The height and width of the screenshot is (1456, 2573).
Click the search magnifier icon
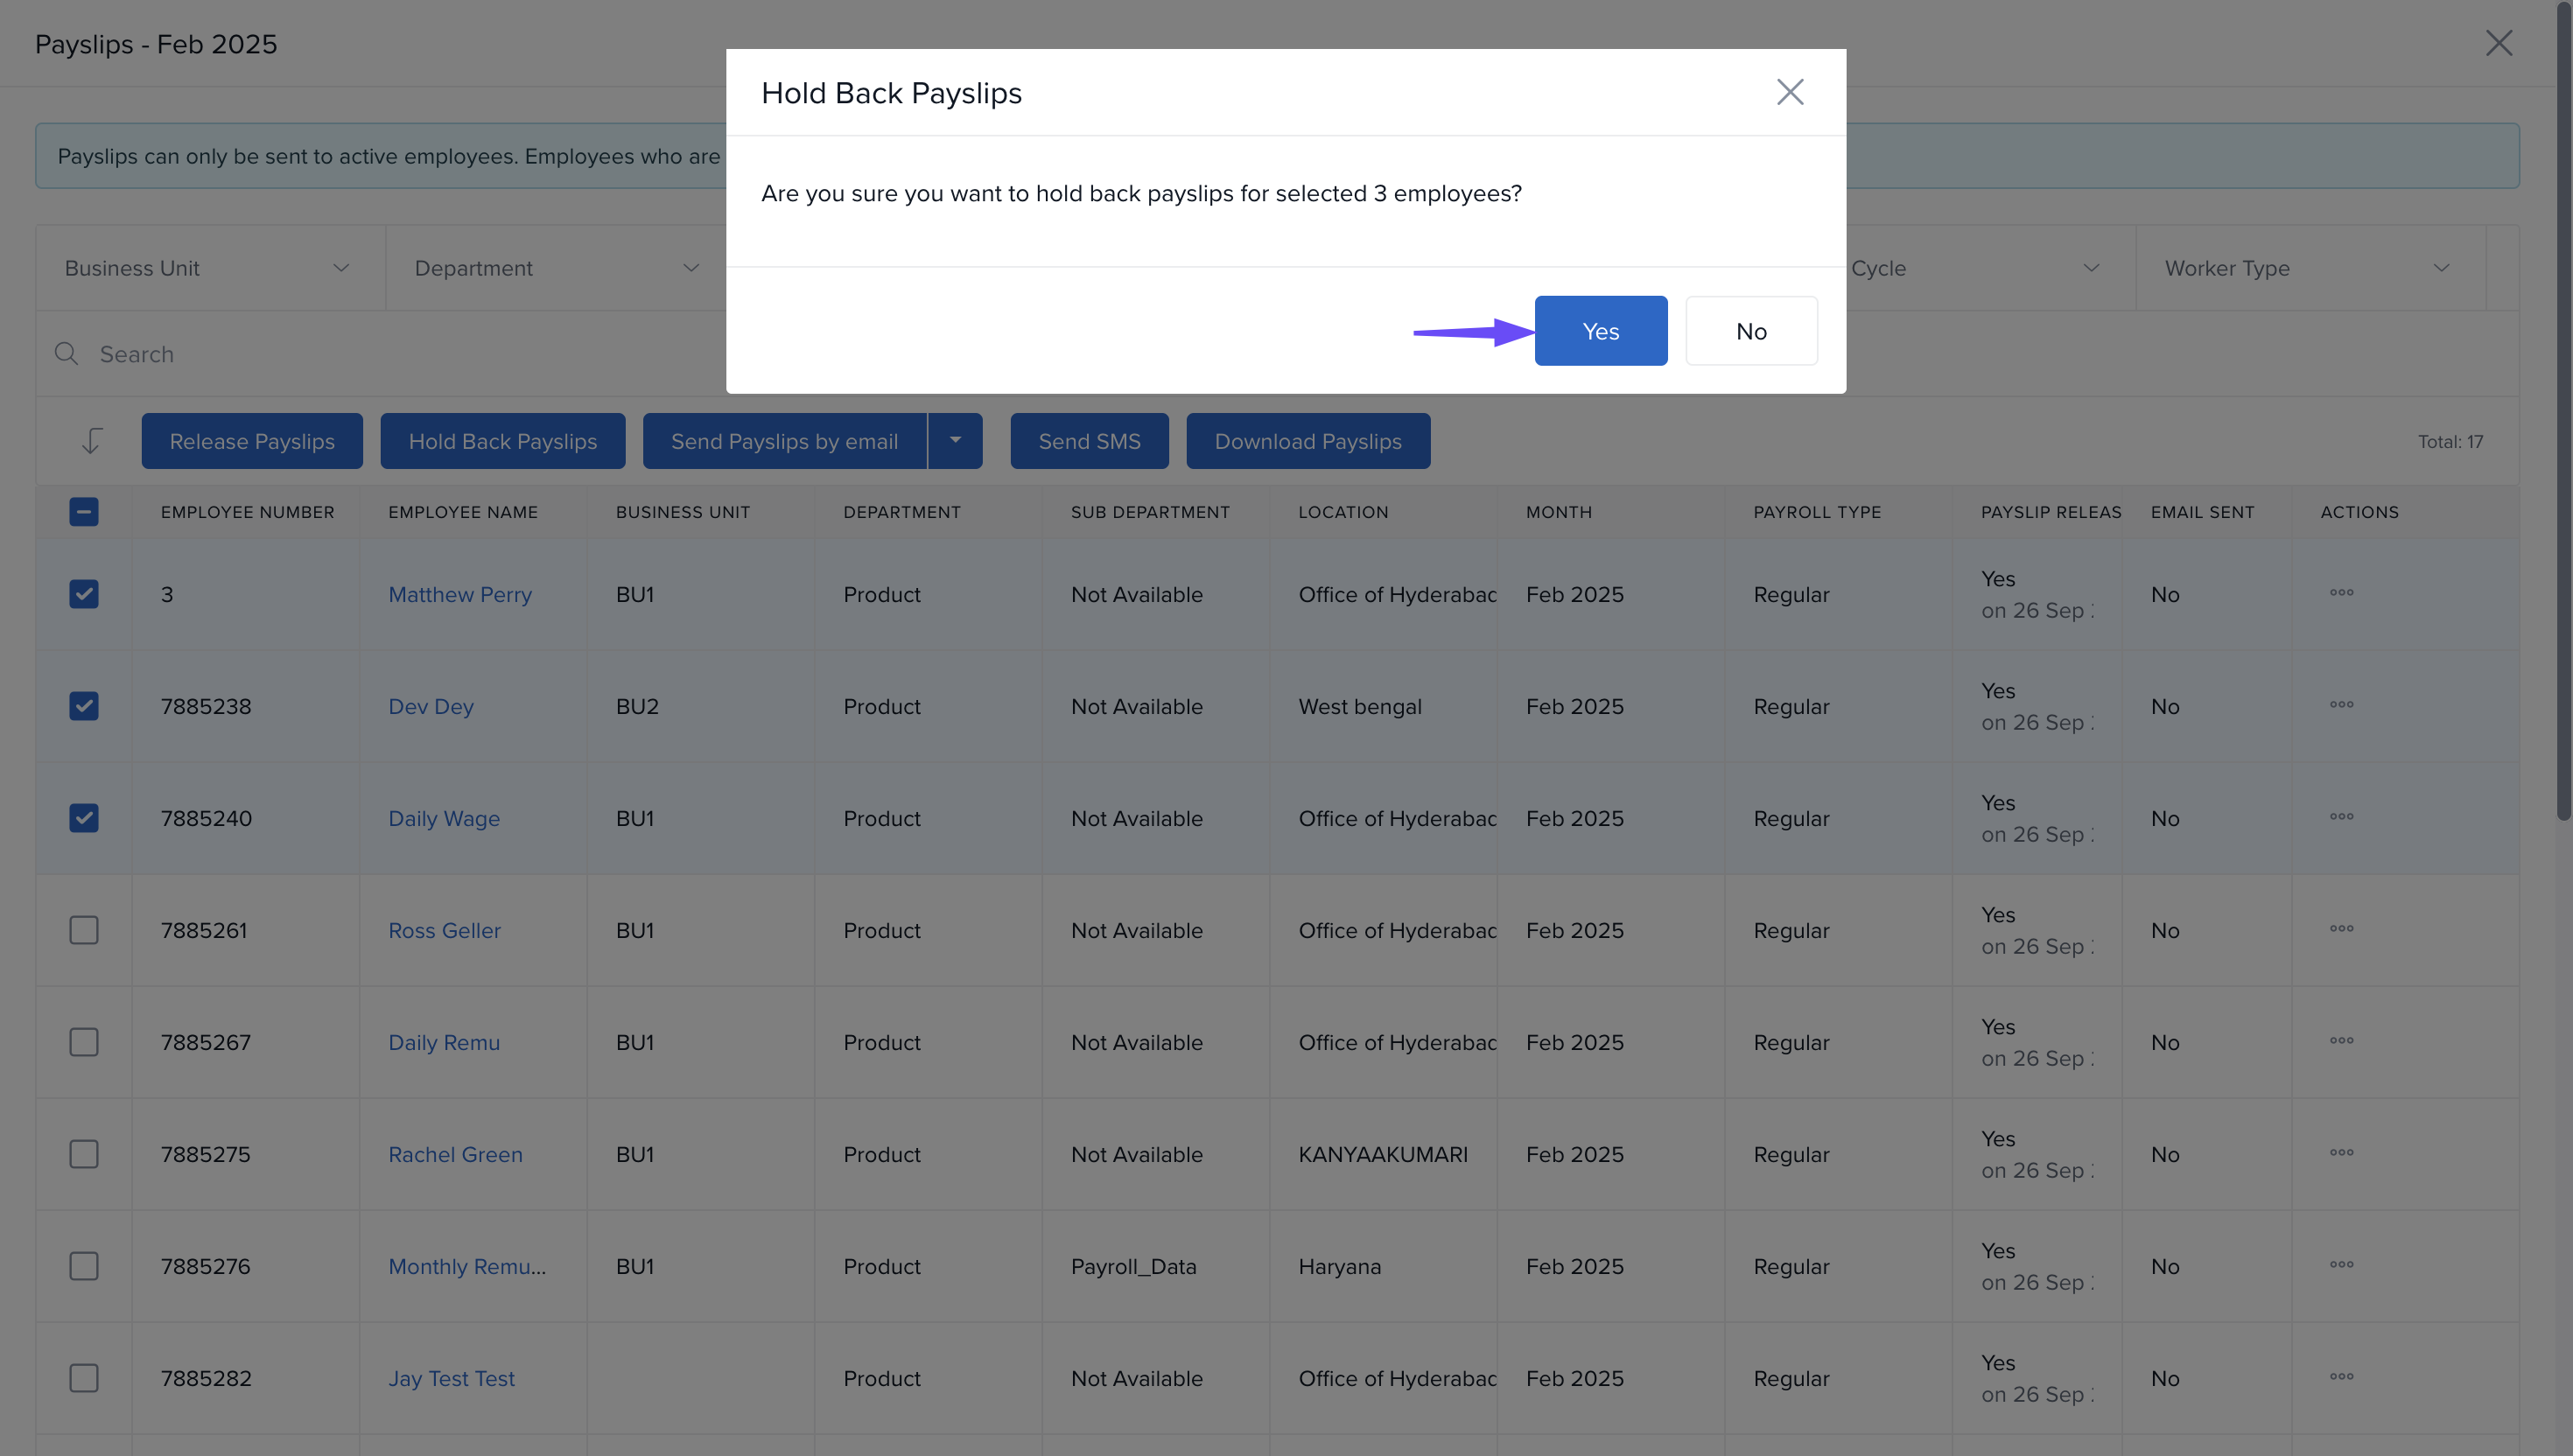[66, 354]
